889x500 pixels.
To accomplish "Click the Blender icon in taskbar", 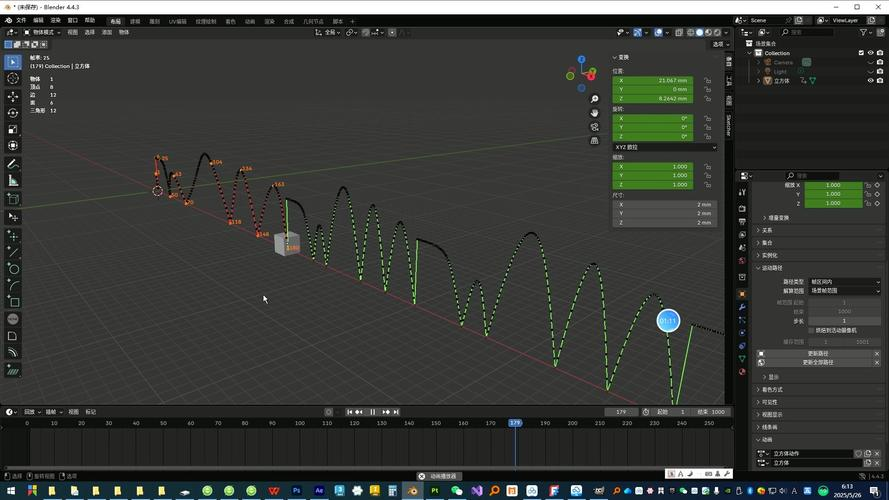I will 413,491.
